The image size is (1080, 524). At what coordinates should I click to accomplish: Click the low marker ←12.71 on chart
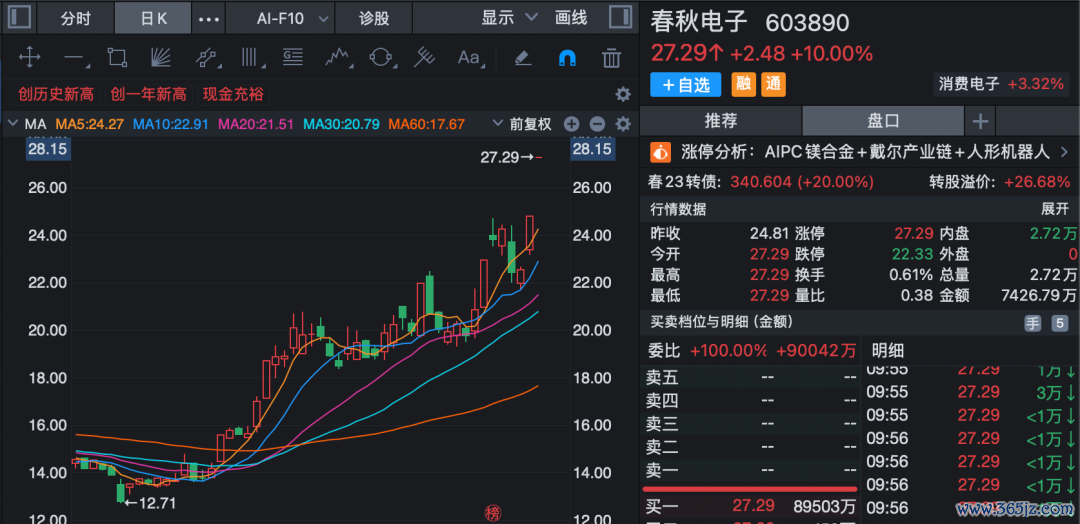coord(150,503)
